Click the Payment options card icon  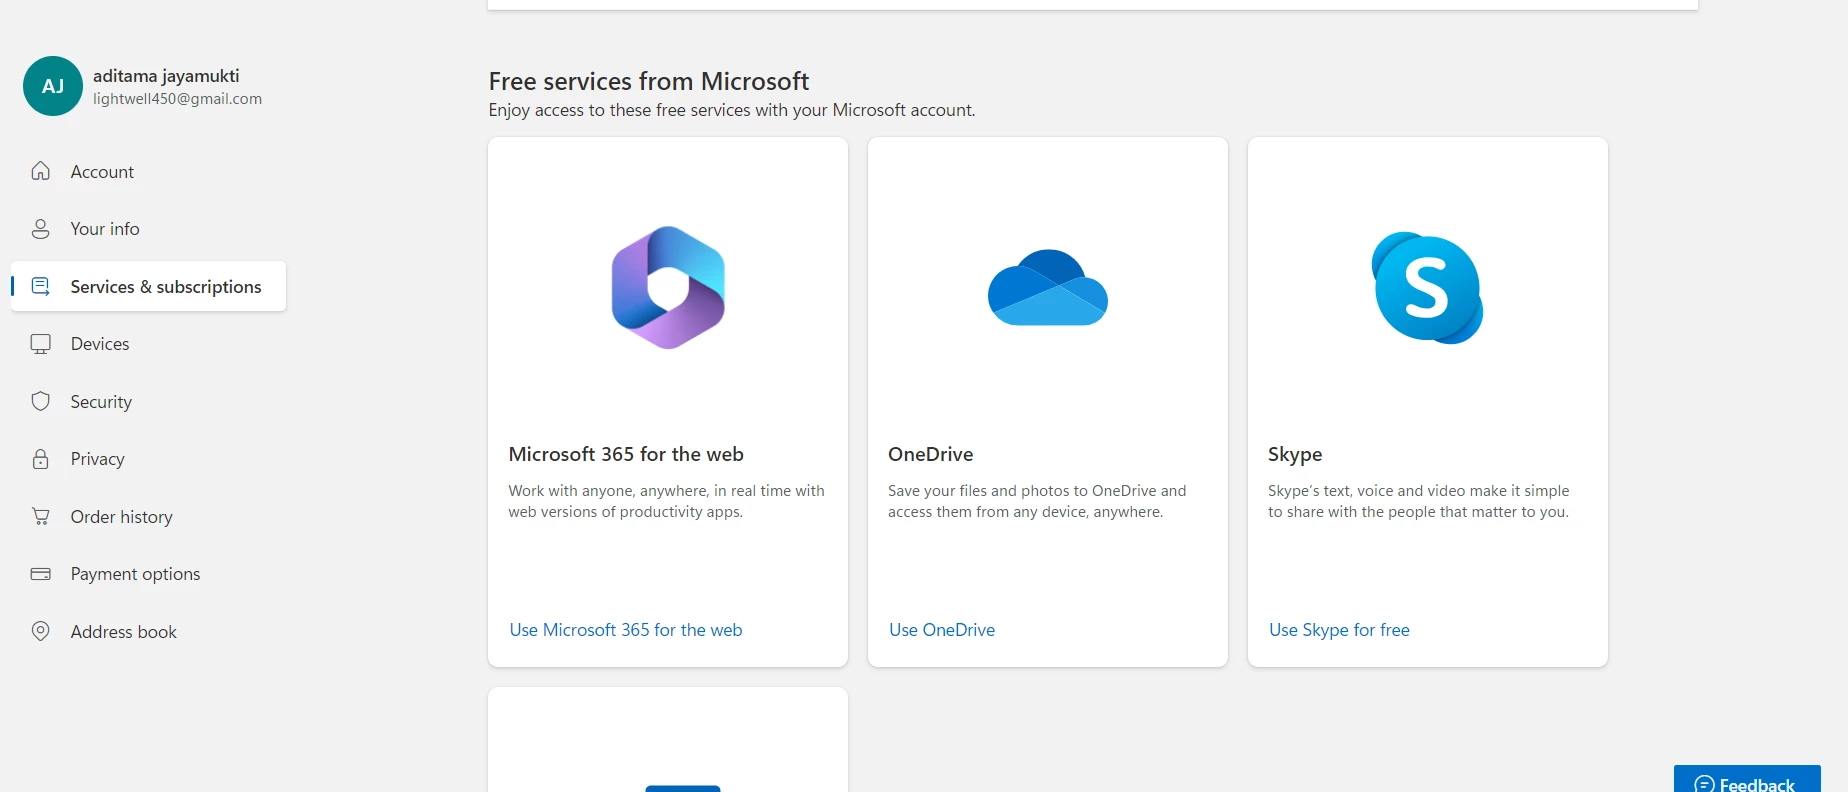tap(41, 574)
